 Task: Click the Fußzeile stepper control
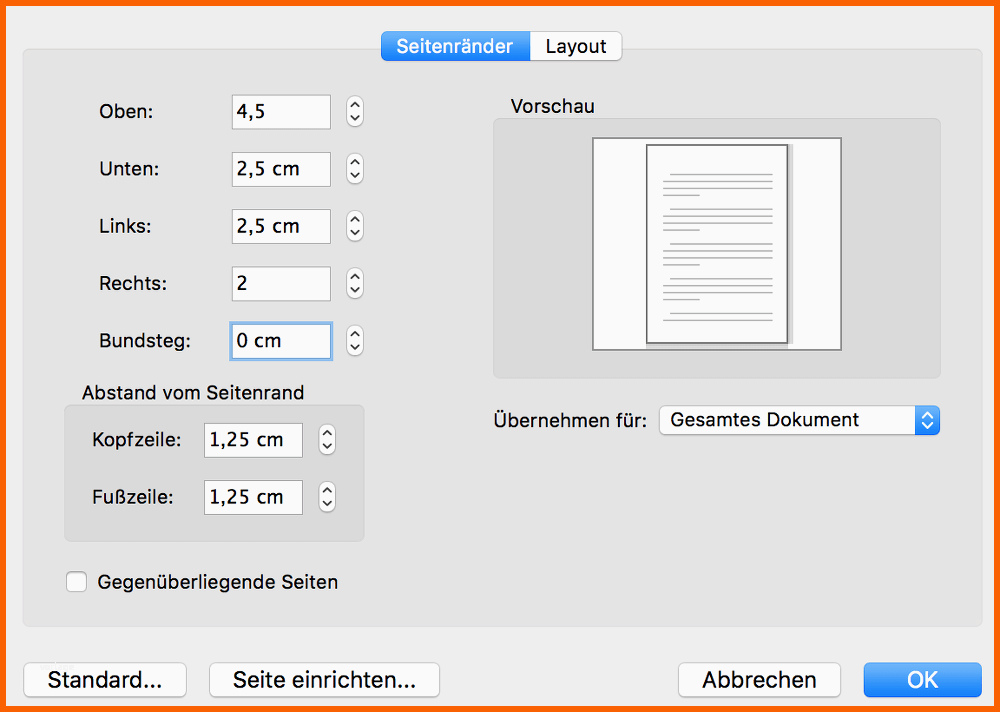tap(326, 497)
